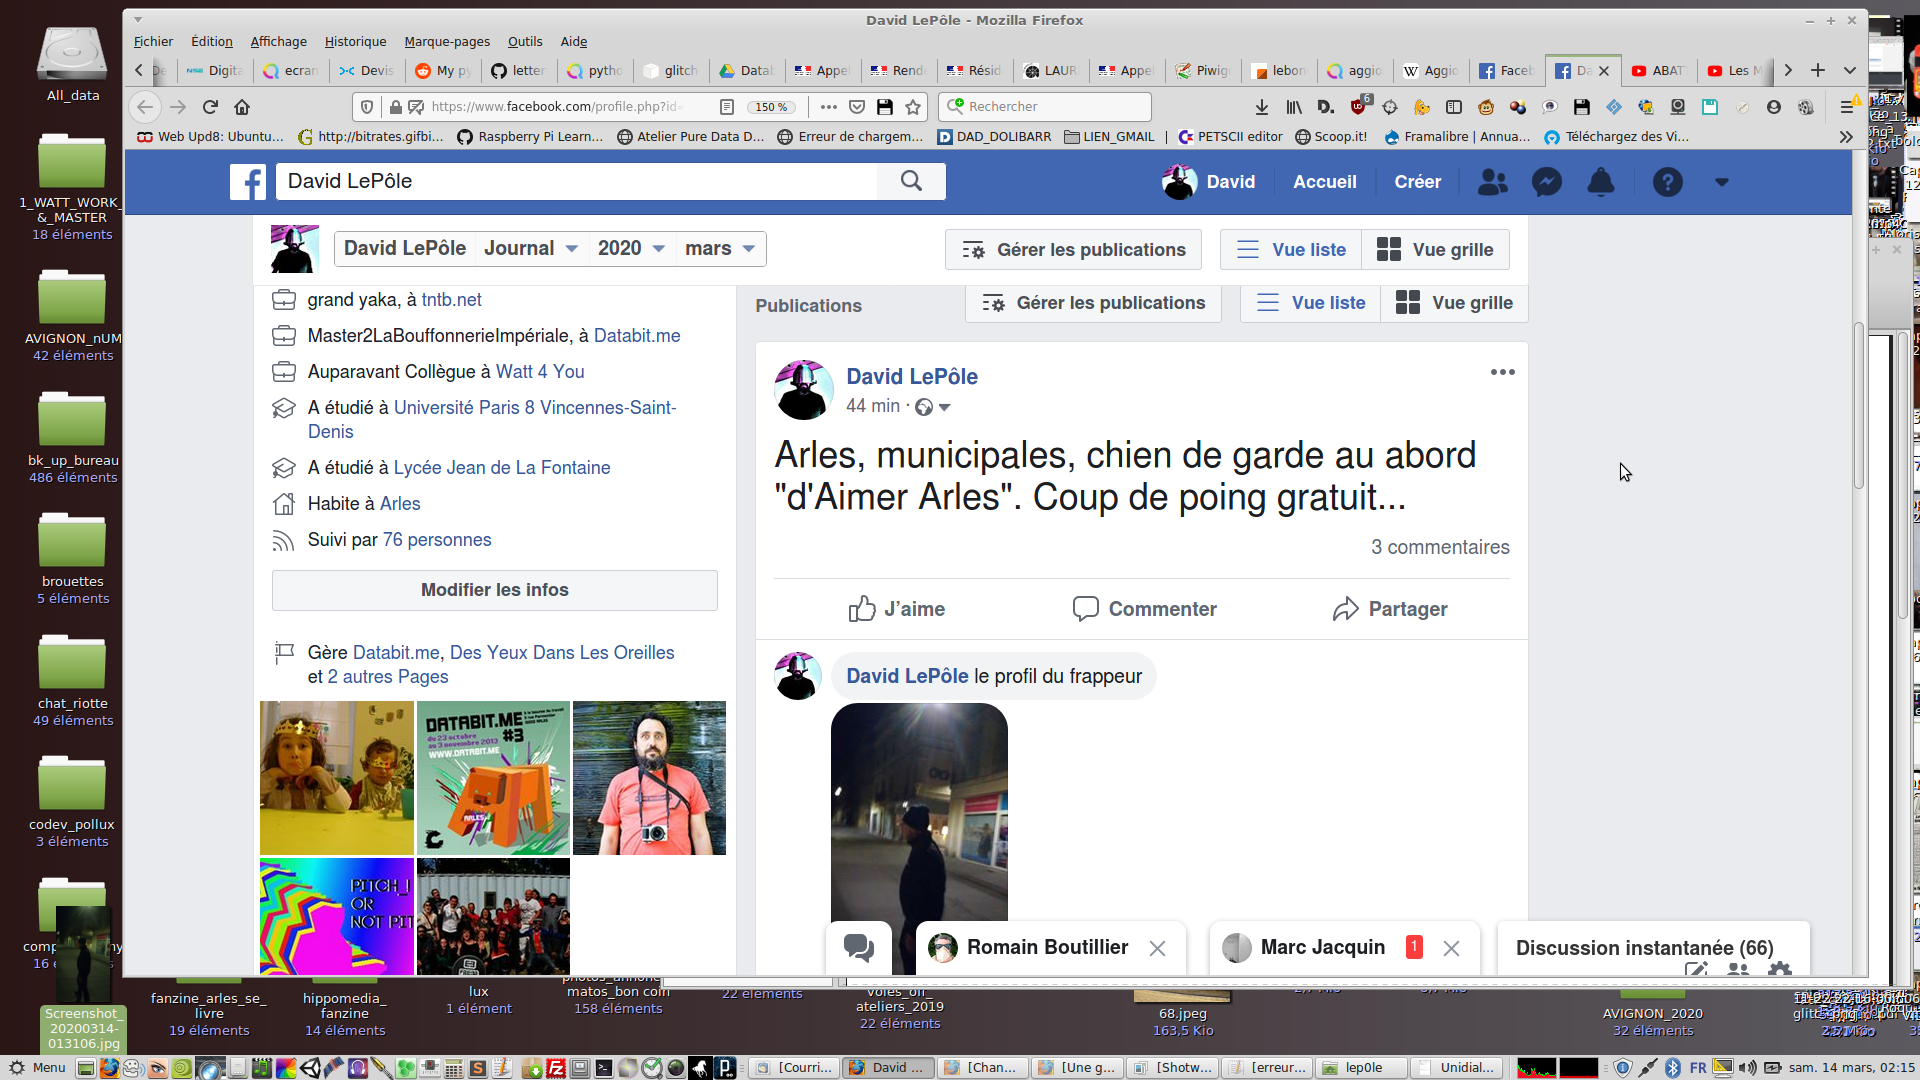Click the notifications bell icon
Viewport: 1920px width, 1080px height.
pyautogui.click(x=1601, y=182)
